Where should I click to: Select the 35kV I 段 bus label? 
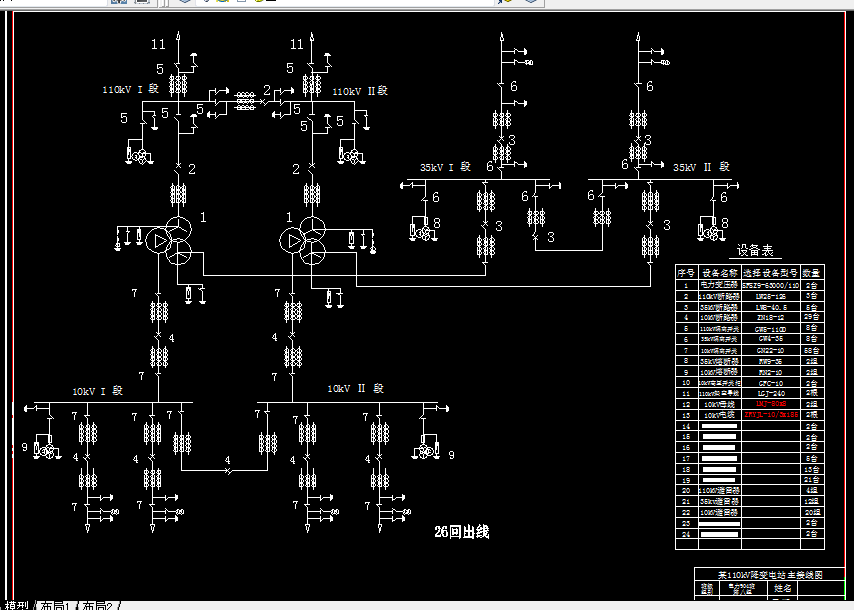(x=445, y=167)
